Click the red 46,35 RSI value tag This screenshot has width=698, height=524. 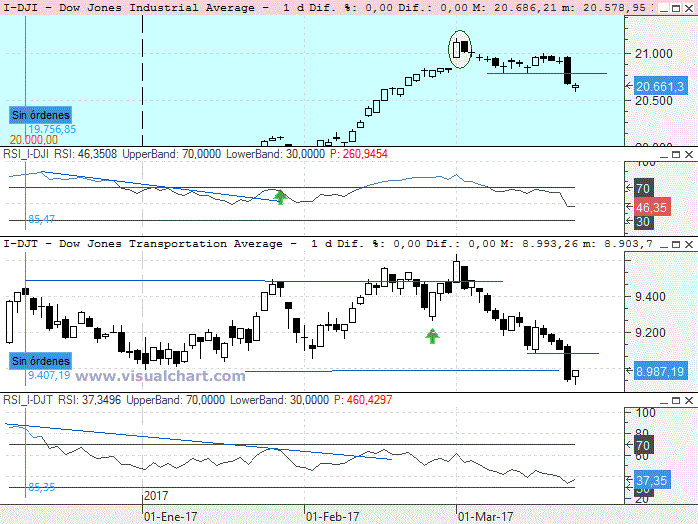[652, 207]
